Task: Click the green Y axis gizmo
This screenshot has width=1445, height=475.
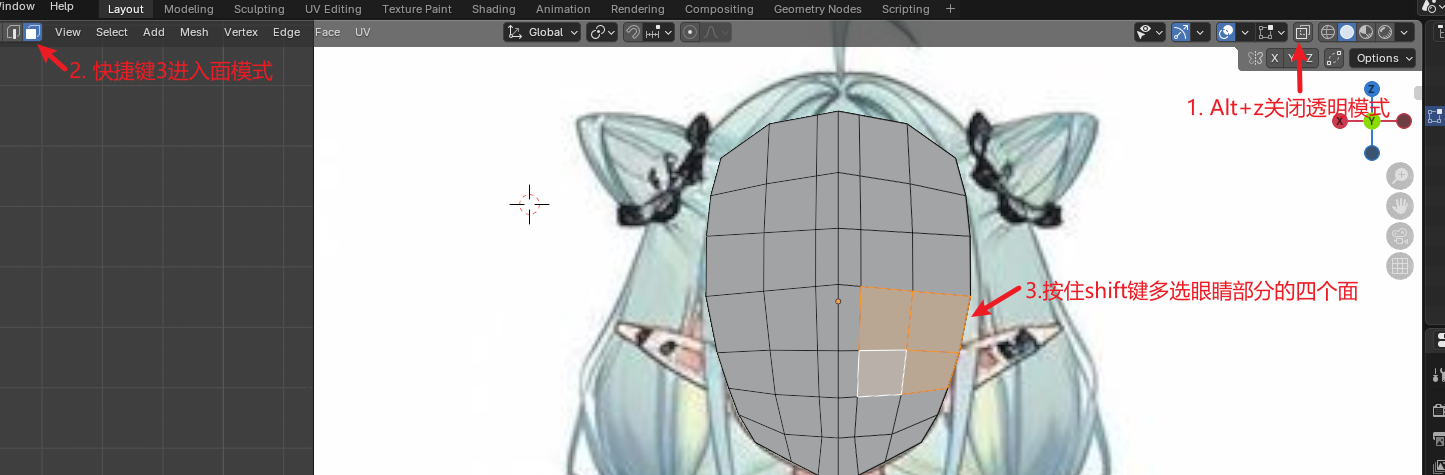Action: (1372, 121)
